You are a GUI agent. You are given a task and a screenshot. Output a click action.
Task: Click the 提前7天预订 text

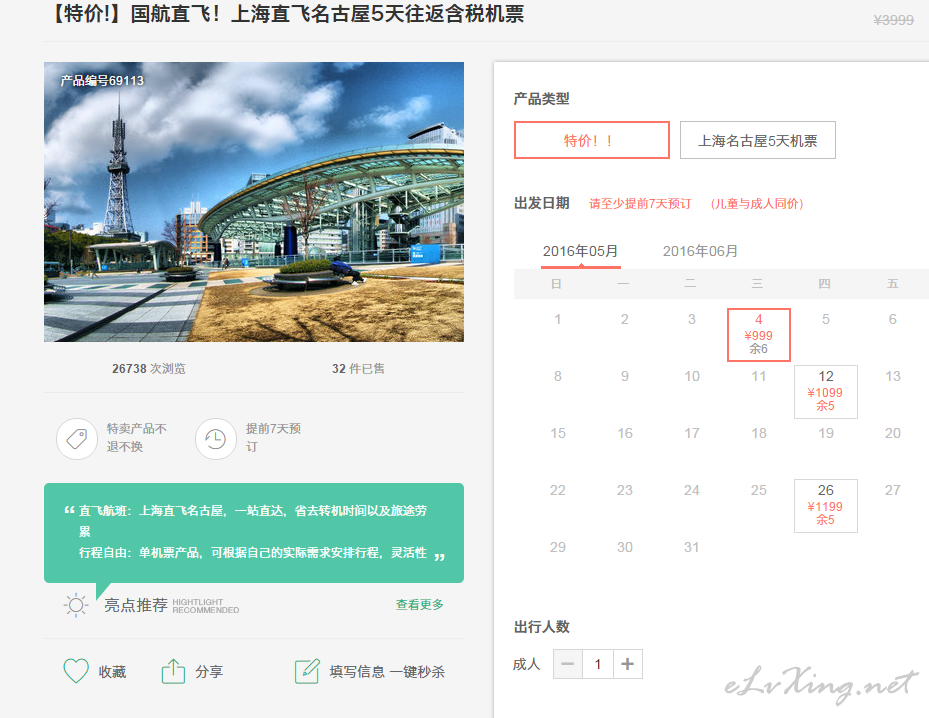273,437
